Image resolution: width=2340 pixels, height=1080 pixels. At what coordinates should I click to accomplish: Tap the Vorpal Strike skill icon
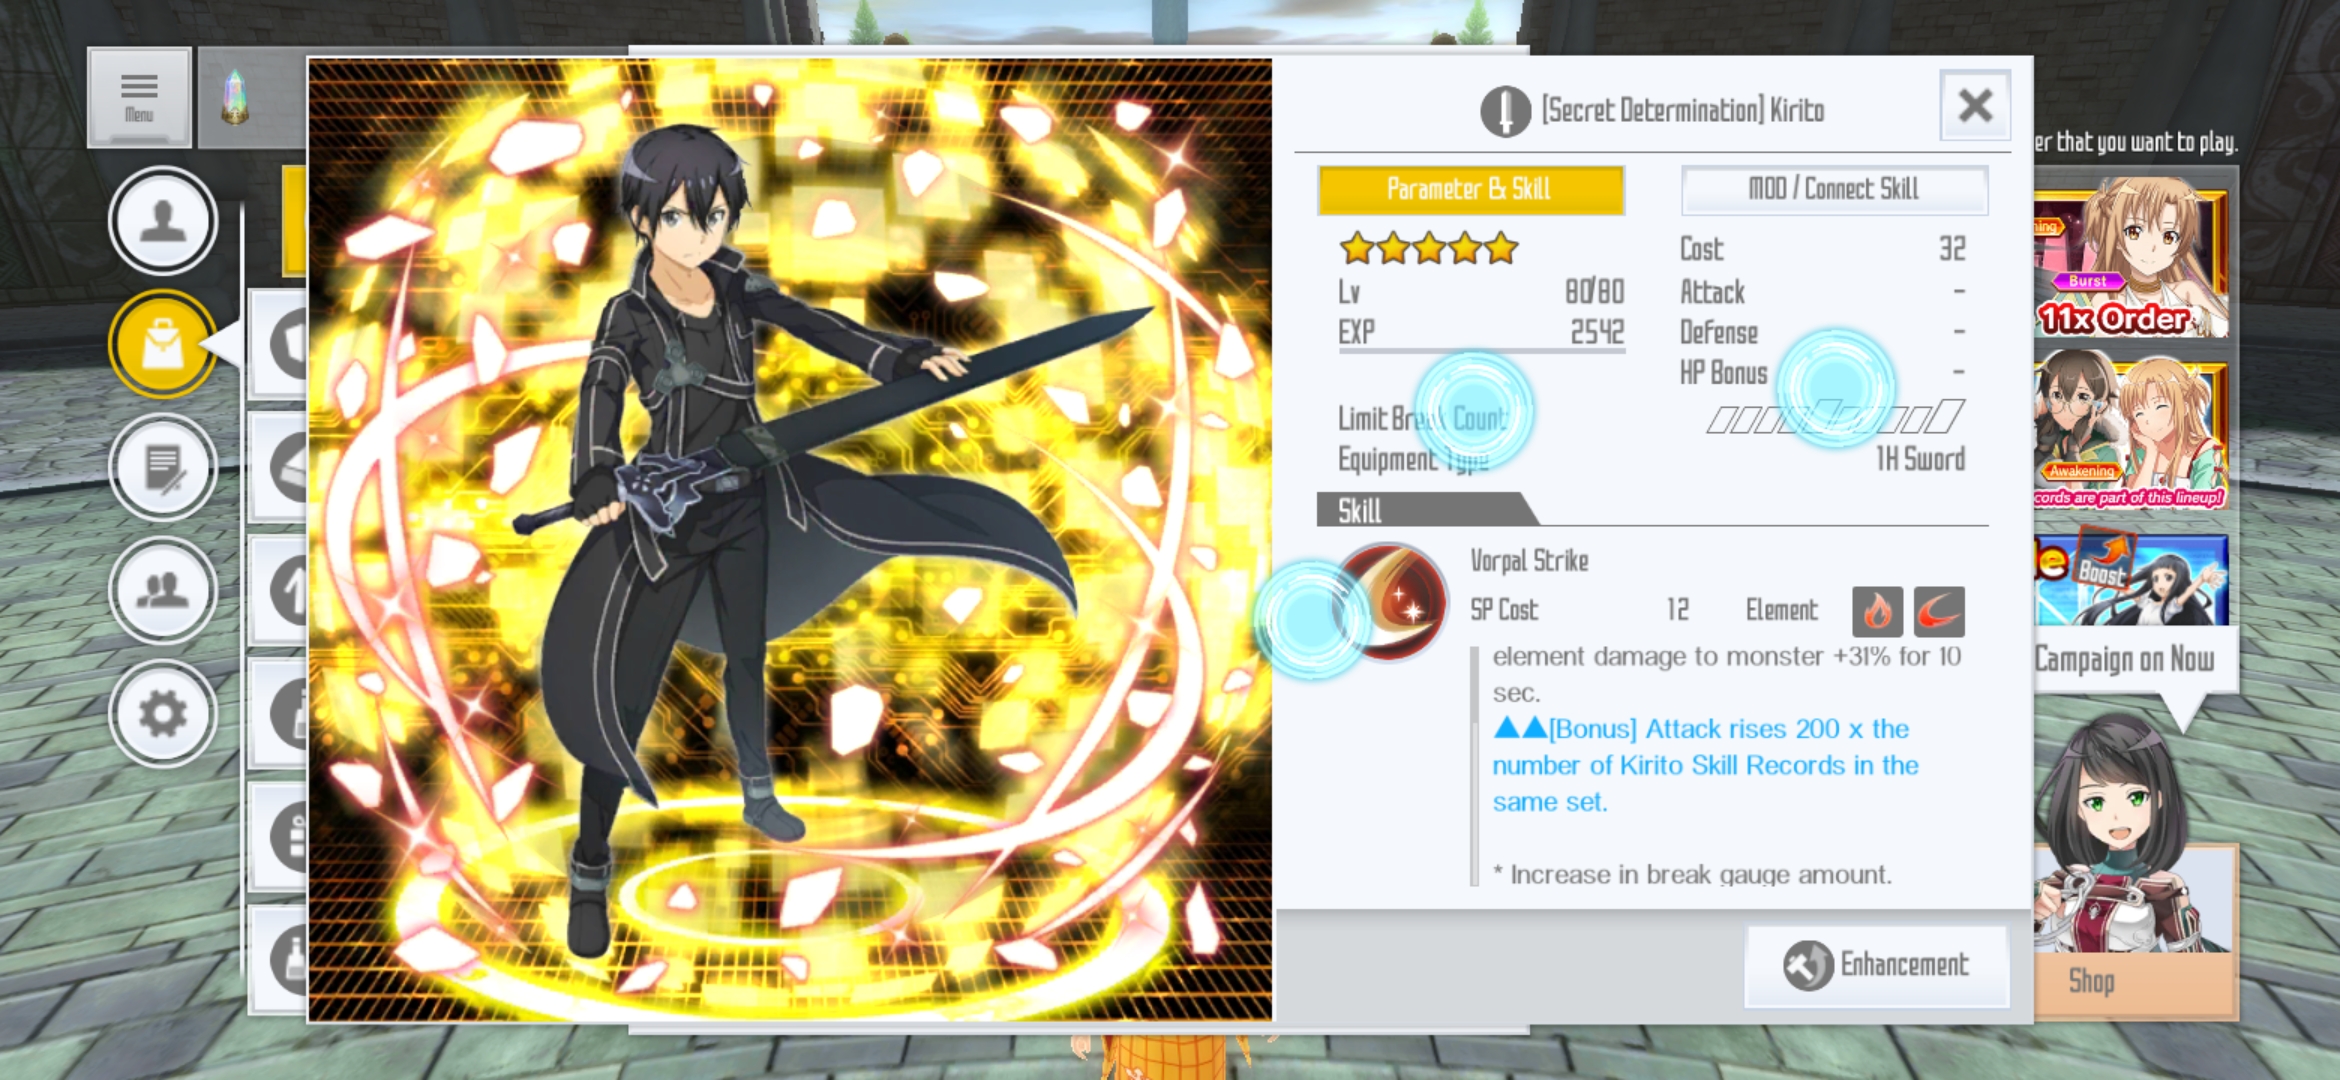[1391, 602]
